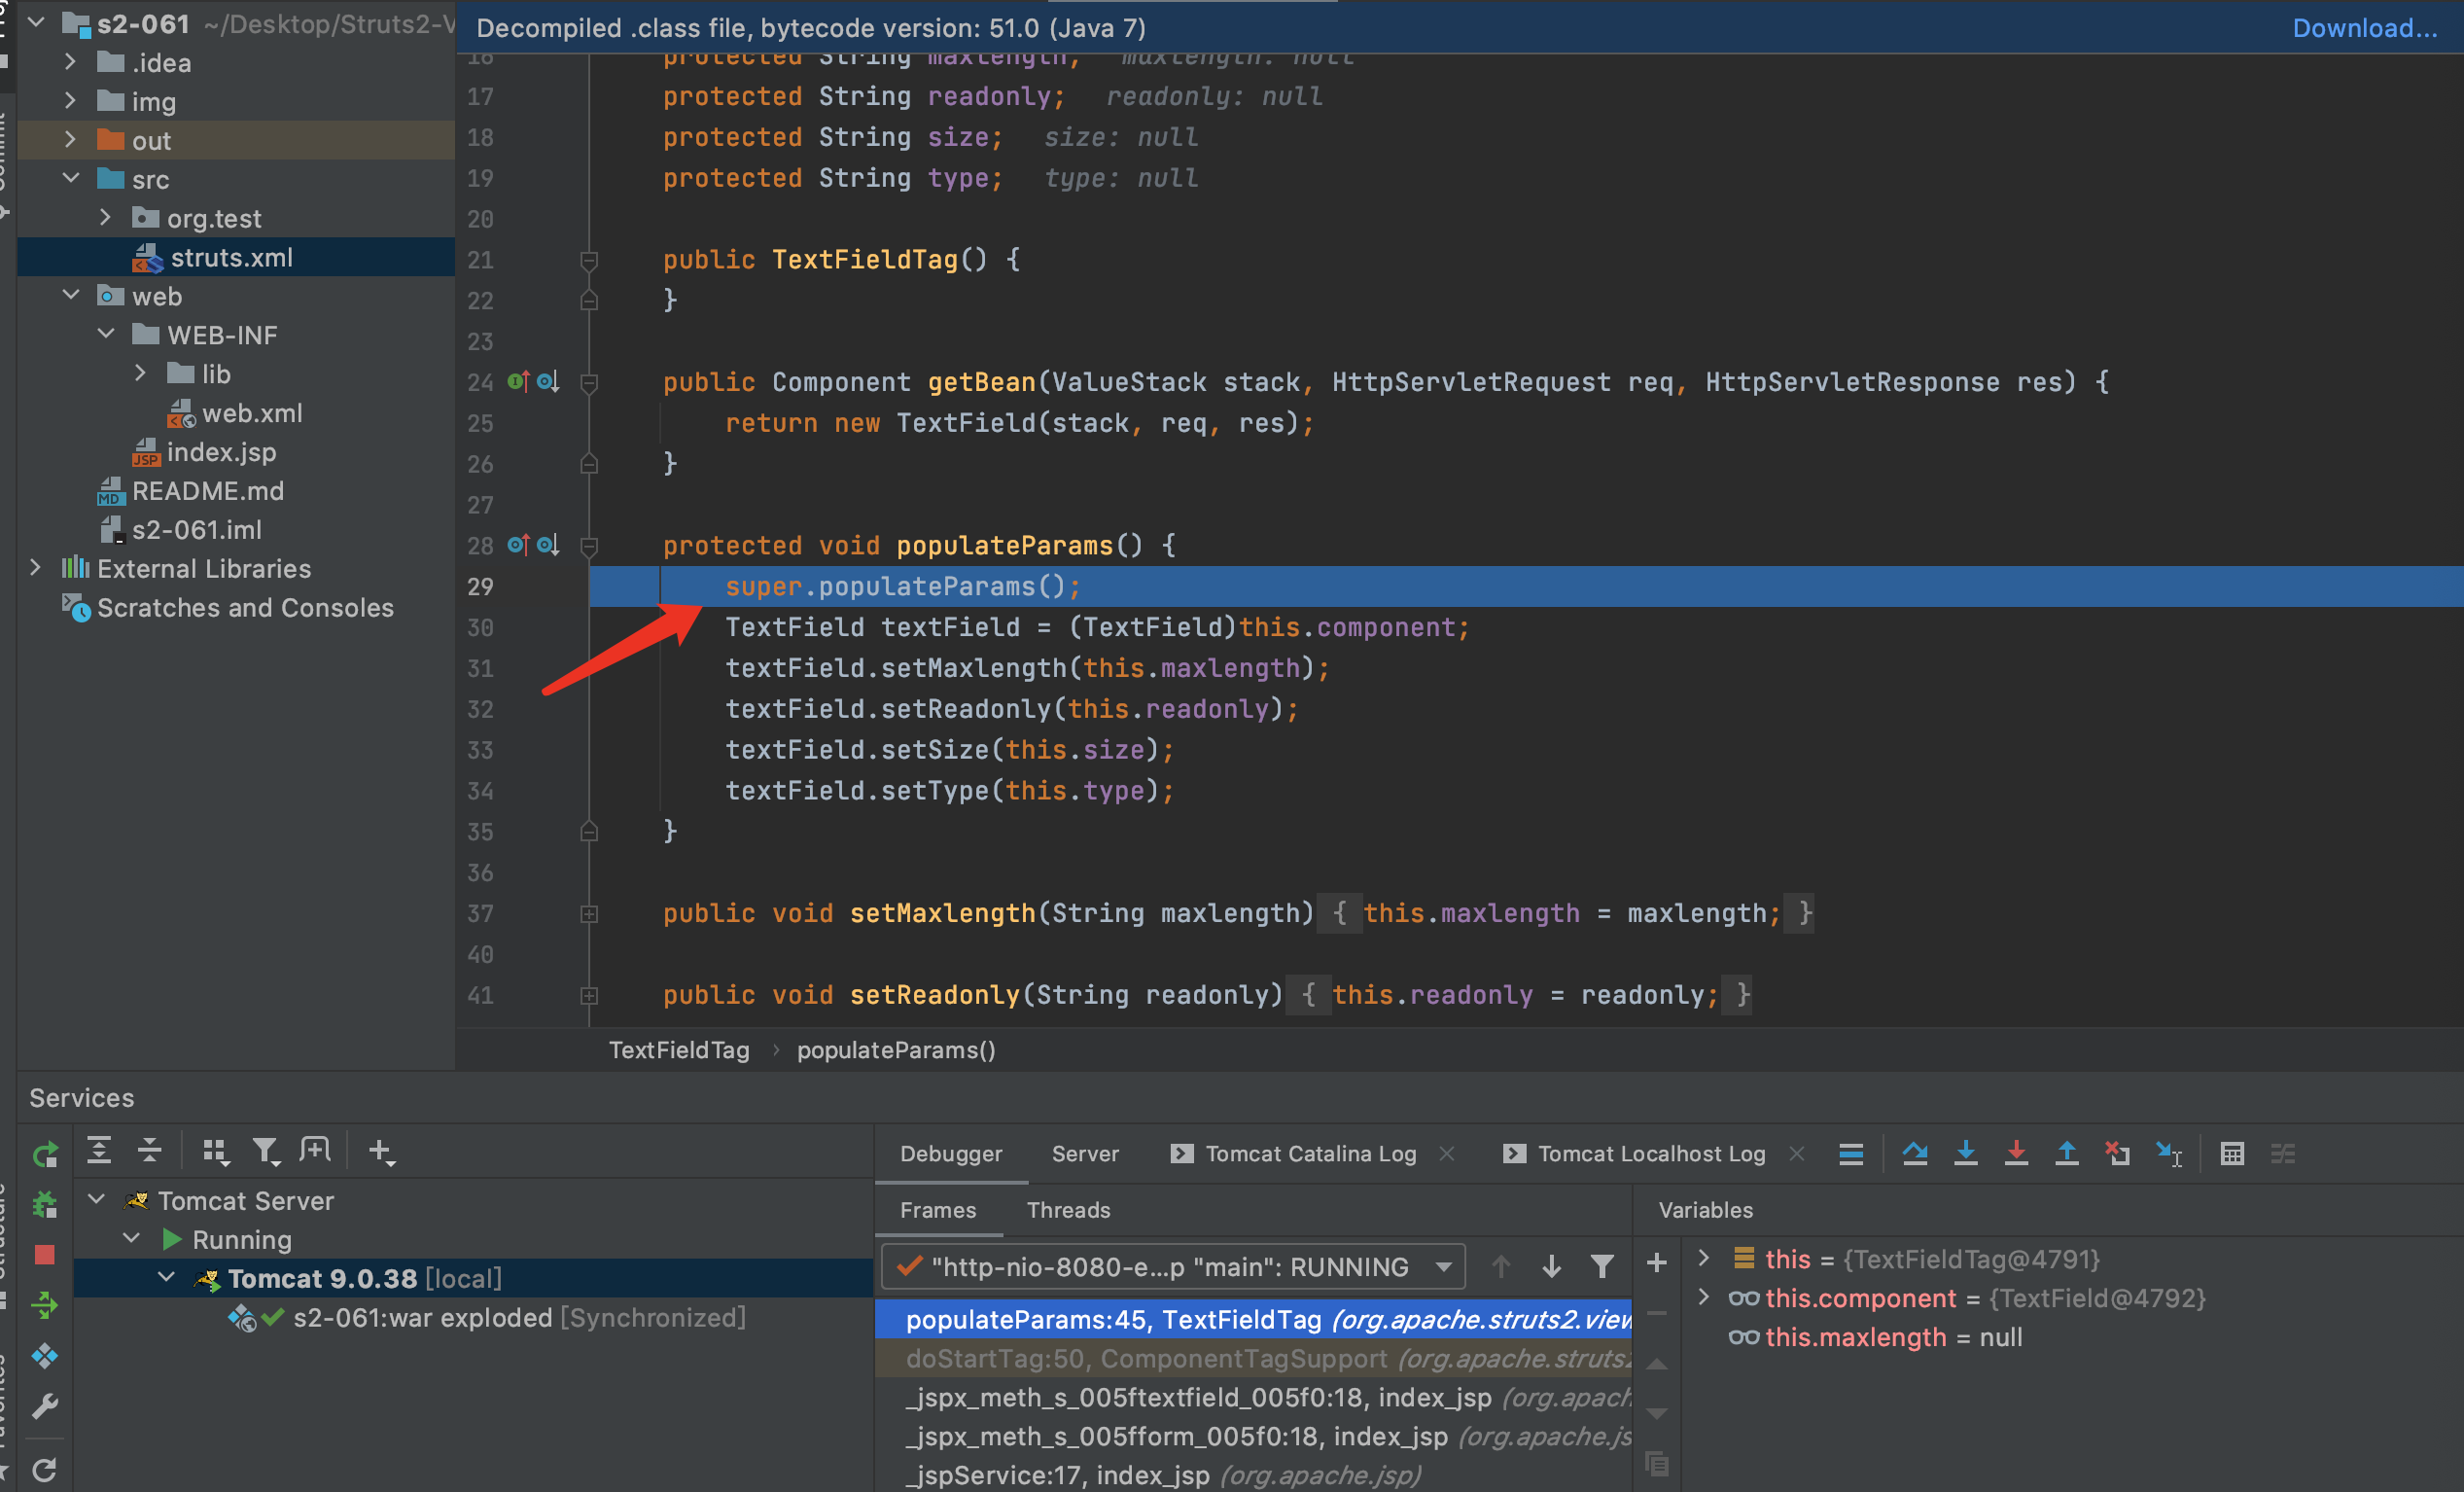Image resolution: width=2464 pixels, height=1492 pixels.
Task: Click the Add Service plus icon
Action: (x=381, y=1152)
